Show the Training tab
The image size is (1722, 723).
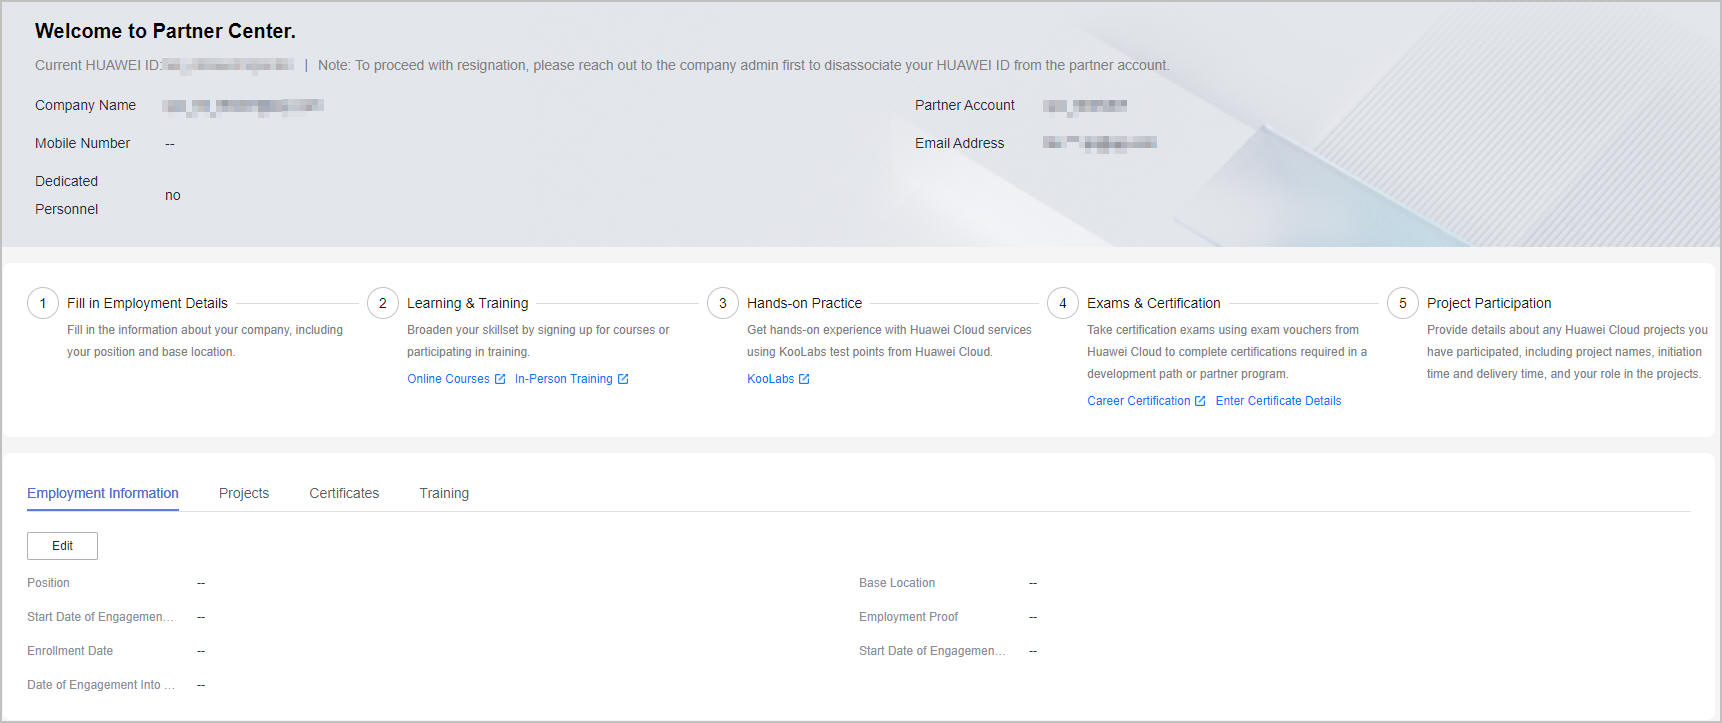(x=444, y=493)
